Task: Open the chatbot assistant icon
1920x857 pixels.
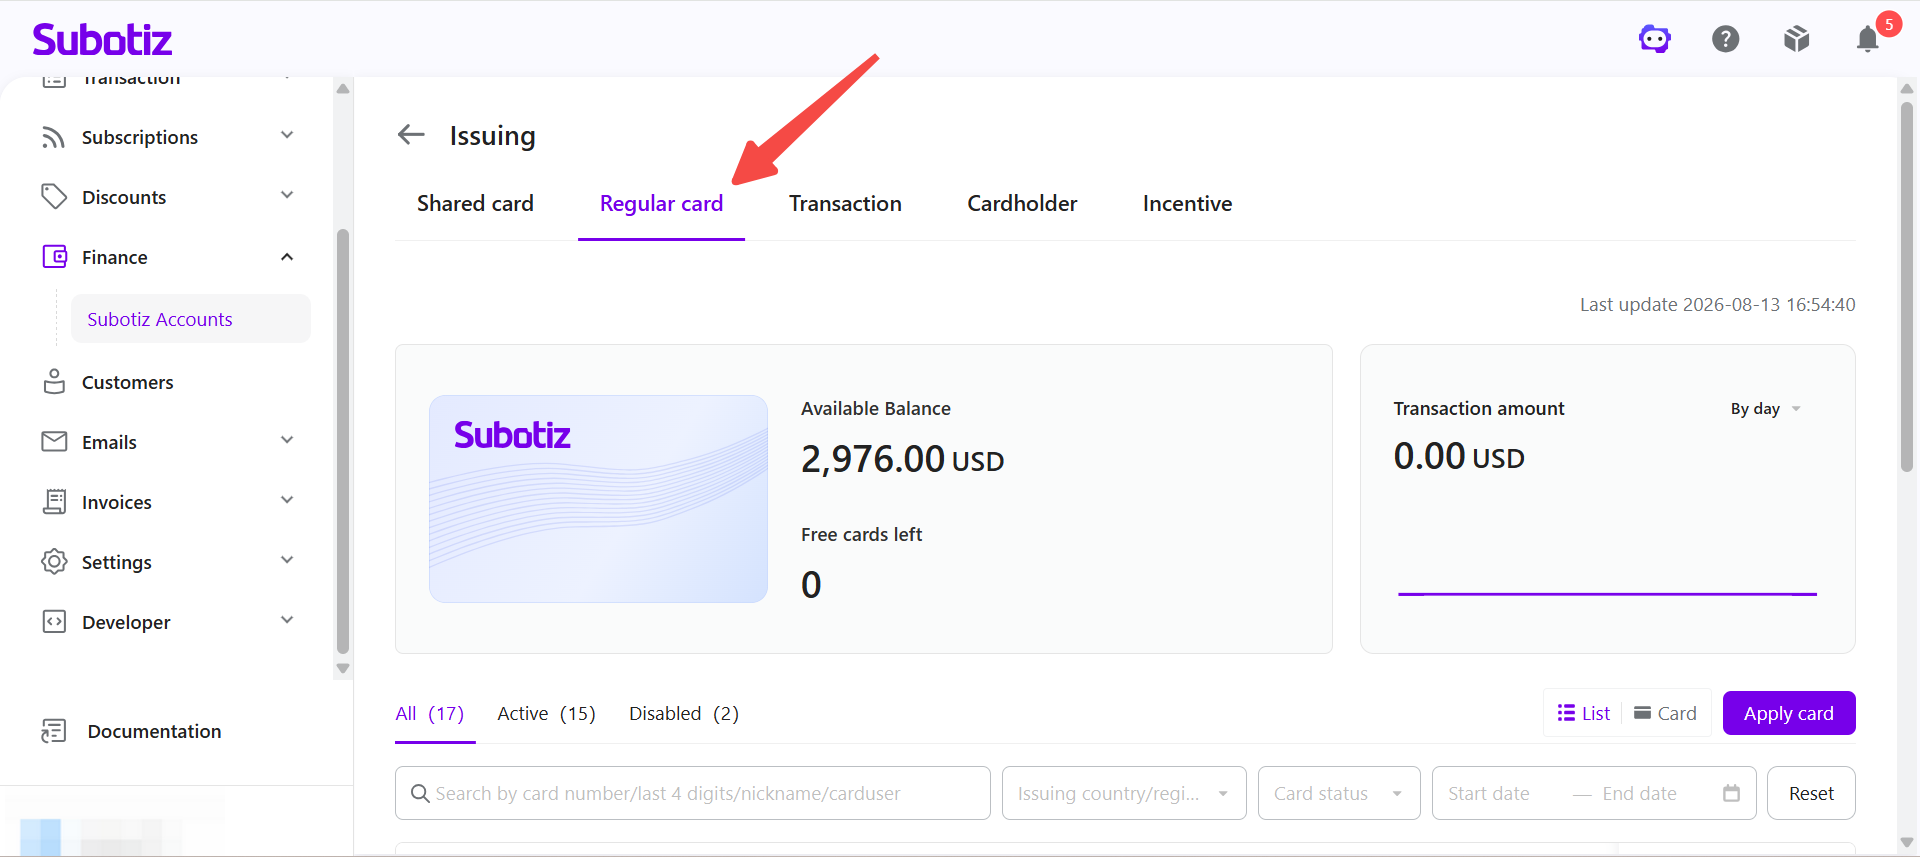Action: 1655,39
